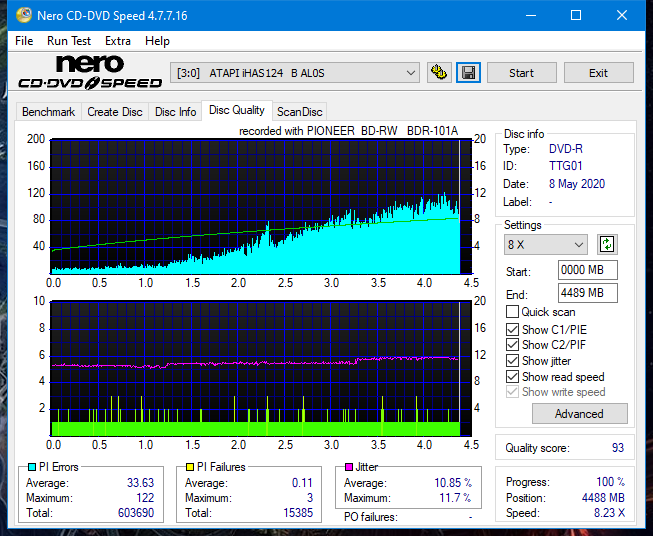The width and height of the screenshot is (653, 536).
Task: Uncheck Show C1/PIE checkbox
Action: 512,329
